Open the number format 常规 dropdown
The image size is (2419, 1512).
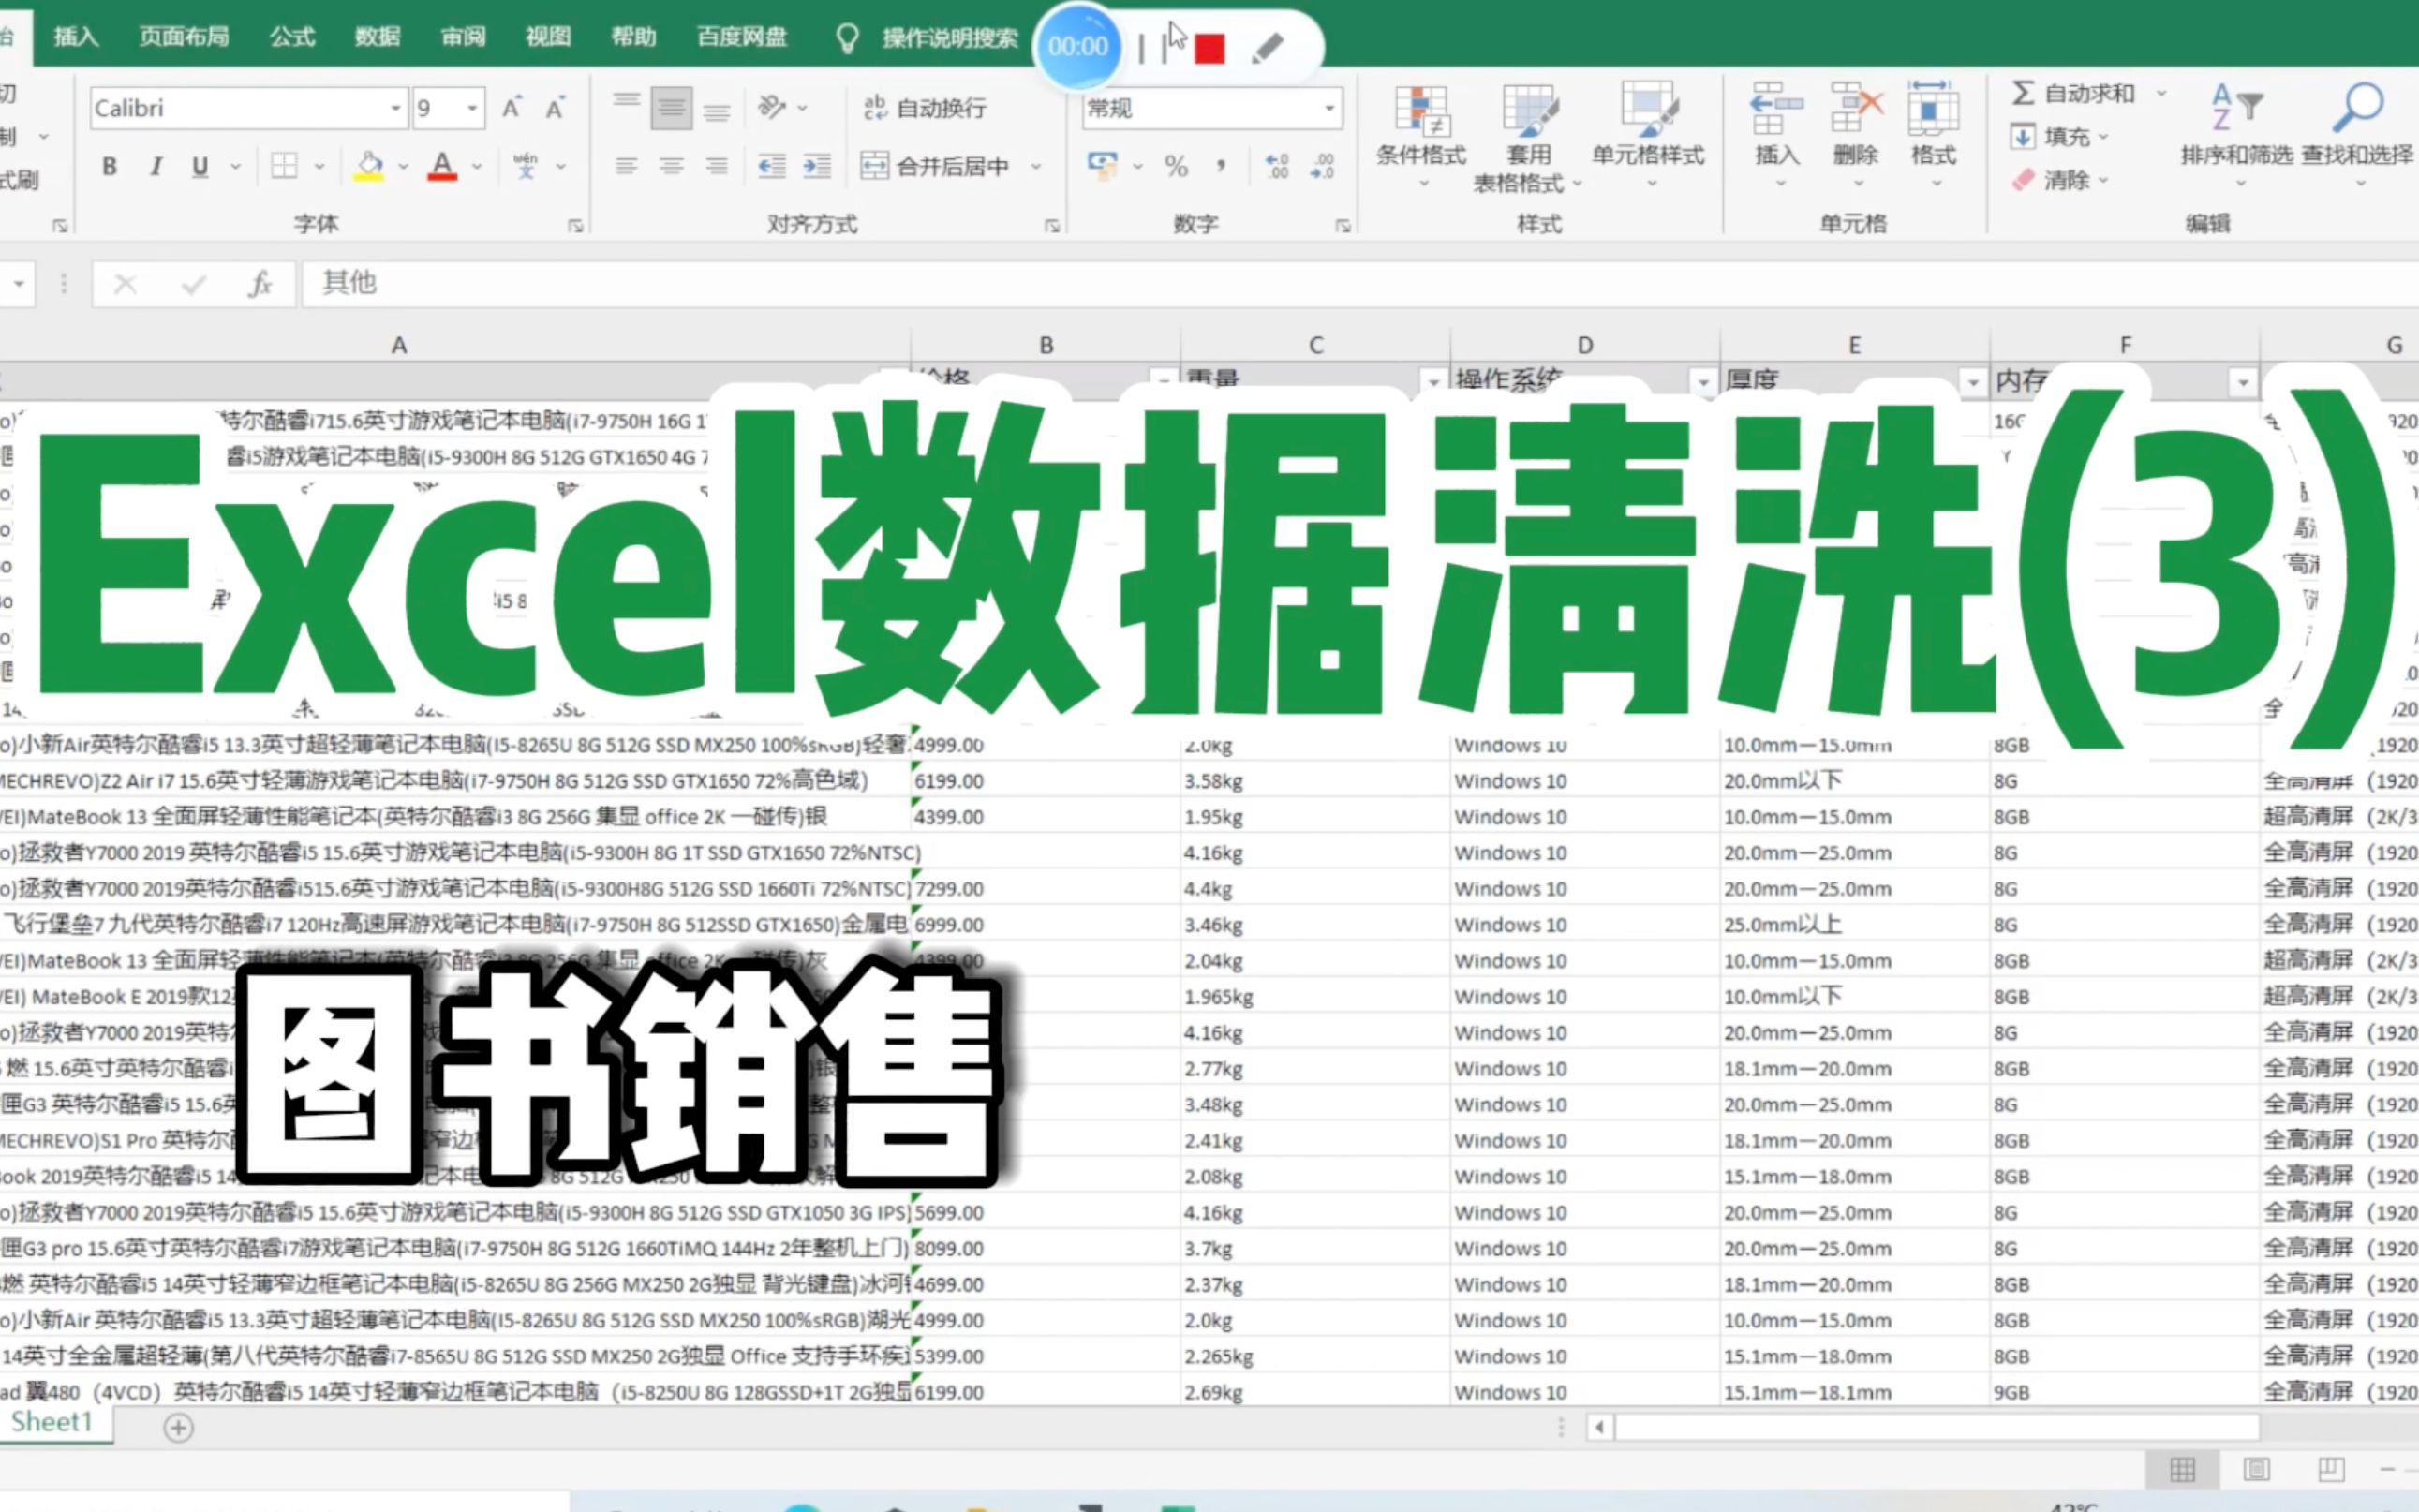pos(1329,108)
